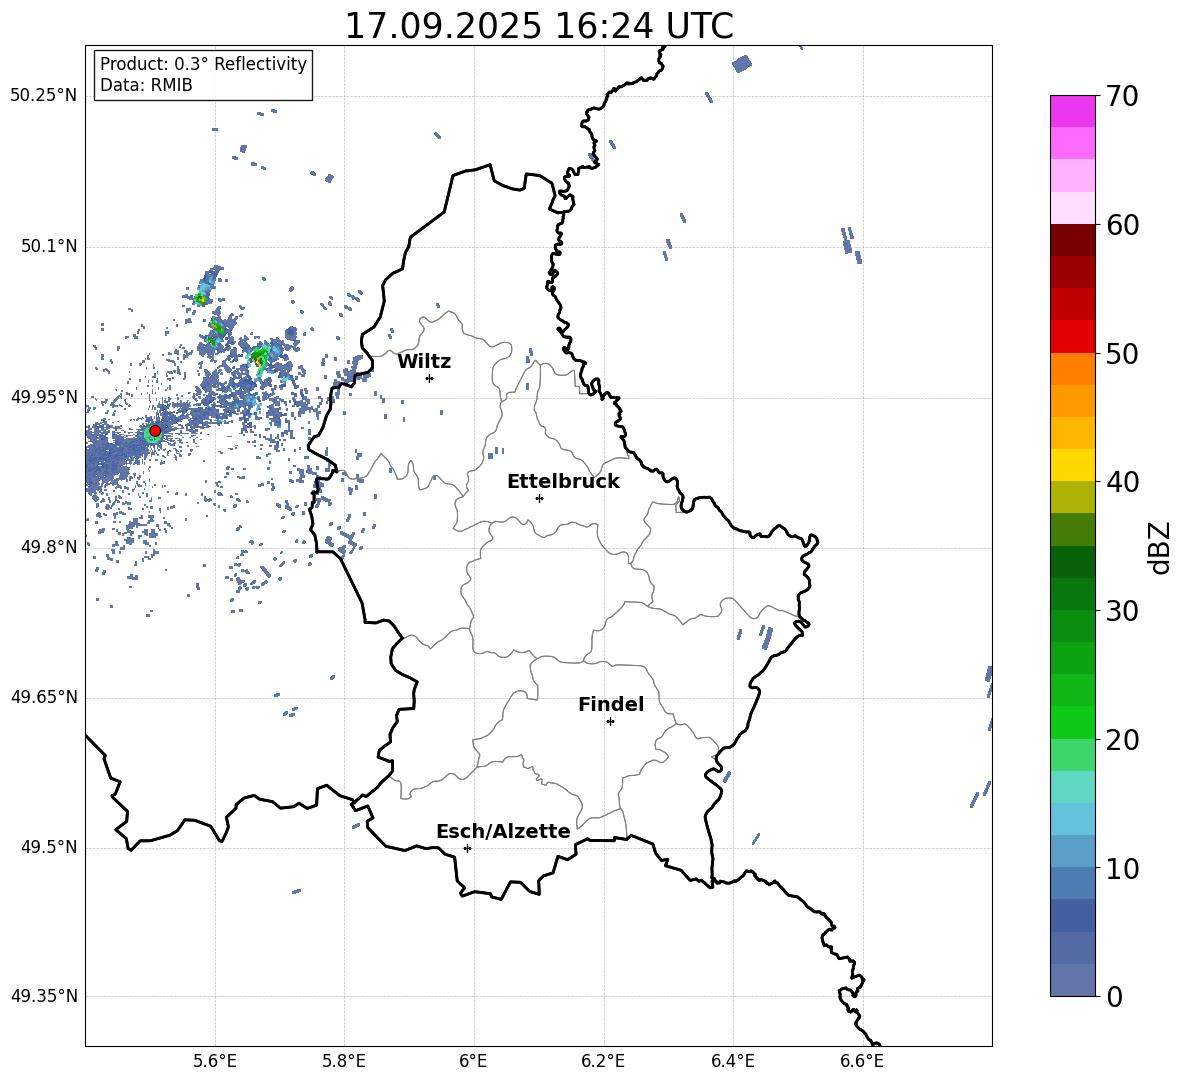Pick the orange swatch just below 50 dBZ
Viewport: 1184px width, 1081px height.
tap(1072, 369)
